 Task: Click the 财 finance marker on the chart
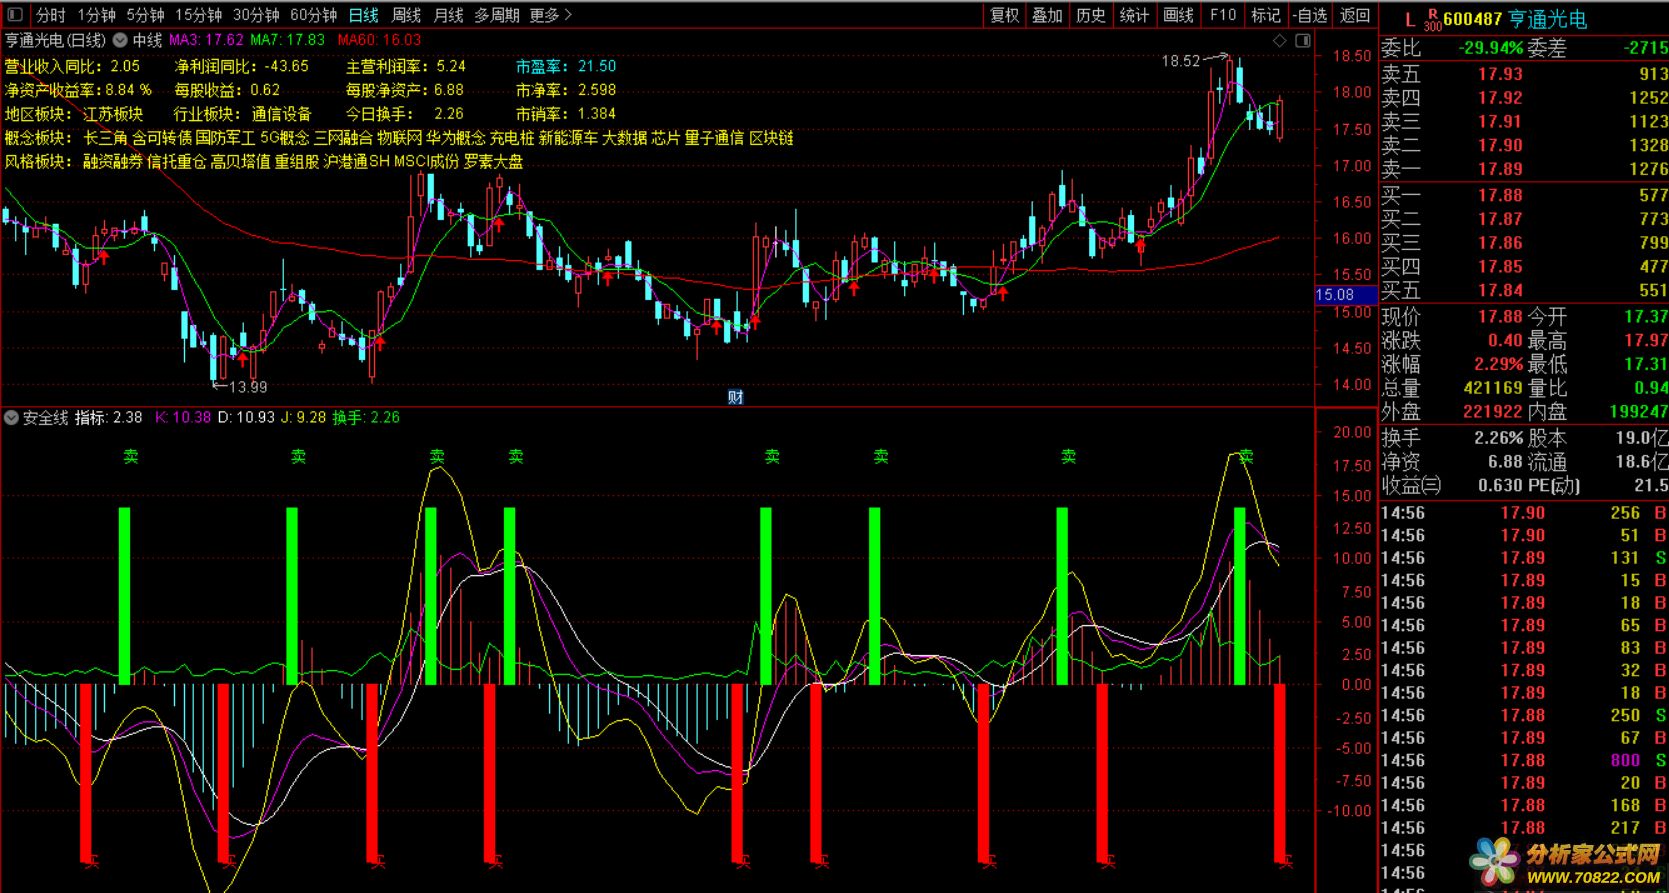click(x=735, y=397)
